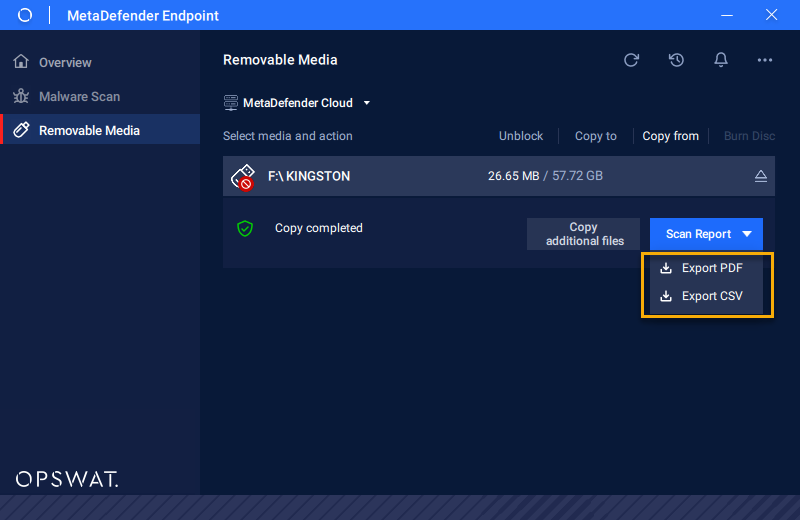Select Removable Media in the sidebar
800x520 pixels.
(x=102, y=130)
